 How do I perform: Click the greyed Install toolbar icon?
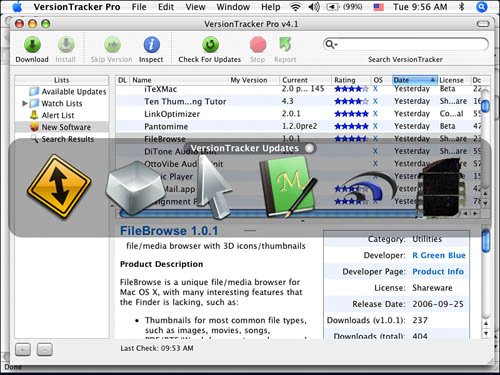(x=66, y=45)
